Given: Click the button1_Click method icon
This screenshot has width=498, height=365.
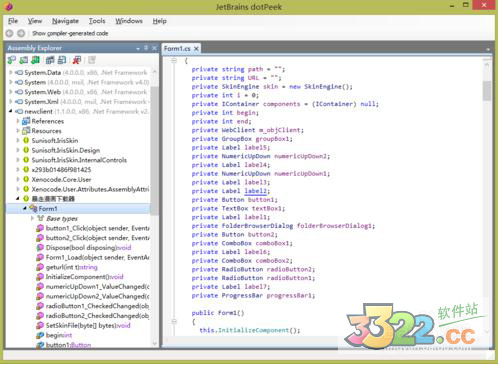Looking at the screenshot, I should point(40,228).
